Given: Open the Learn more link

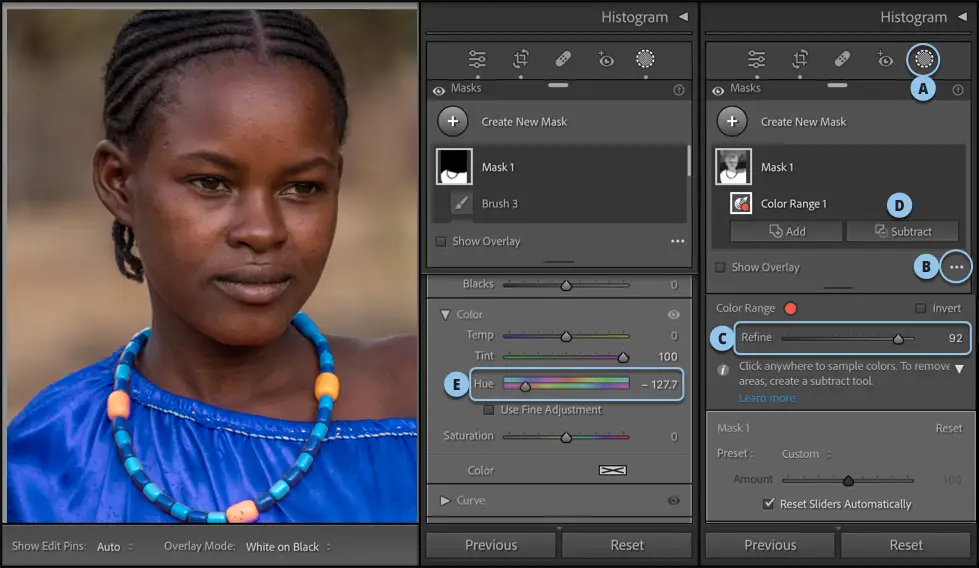Looking at the screenshot, I should tap(767, 398).
